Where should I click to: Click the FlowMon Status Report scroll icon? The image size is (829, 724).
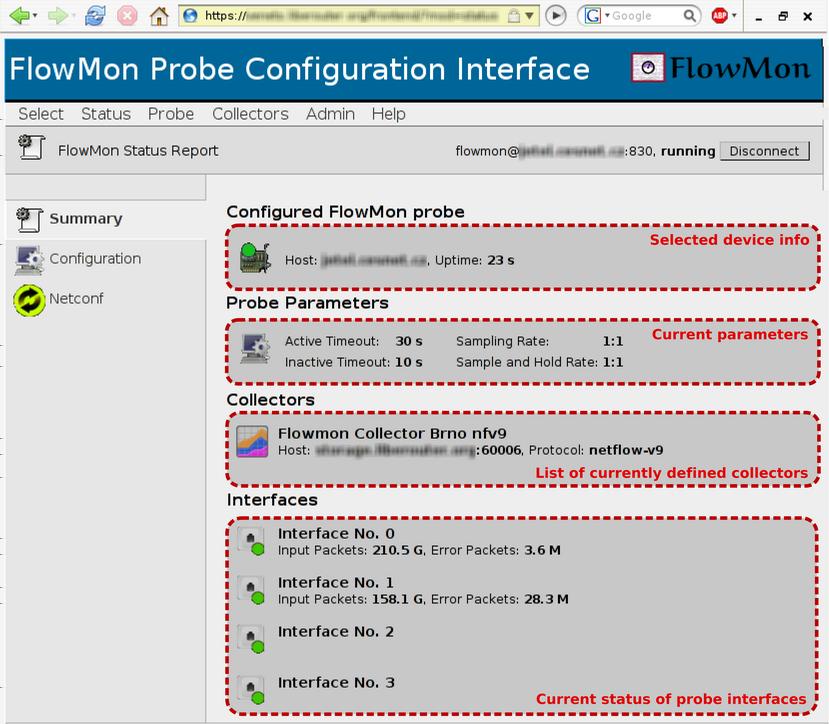coord(32,147)
